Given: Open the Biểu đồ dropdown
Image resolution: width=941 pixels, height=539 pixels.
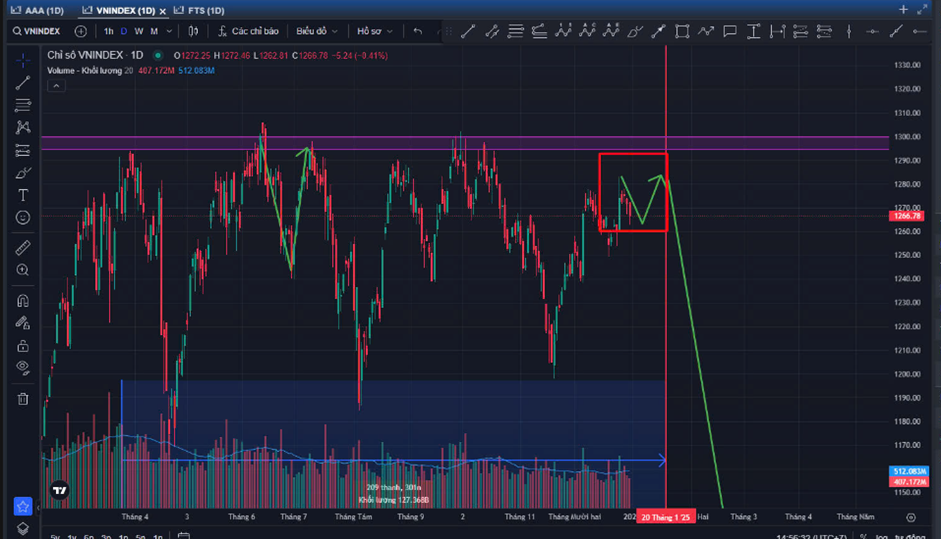Looking at the screenshot, I should 316,31.
